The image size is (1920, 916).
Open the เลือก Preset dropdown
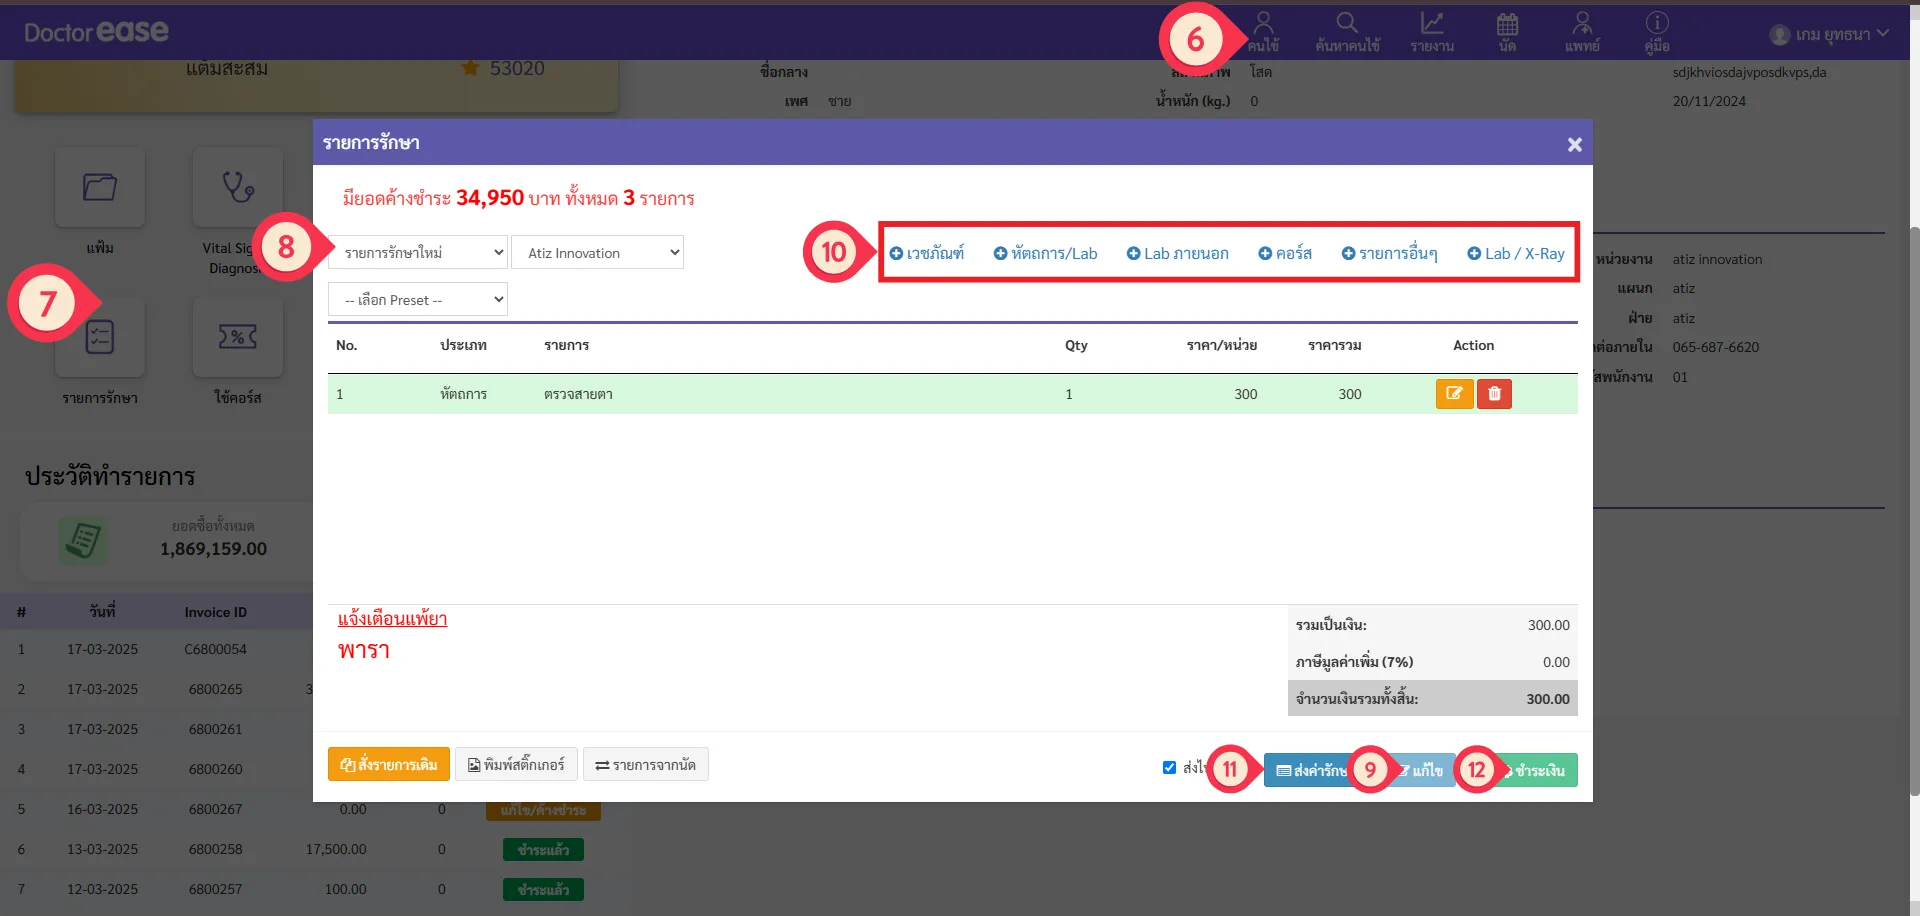click(x=418, y=300)
